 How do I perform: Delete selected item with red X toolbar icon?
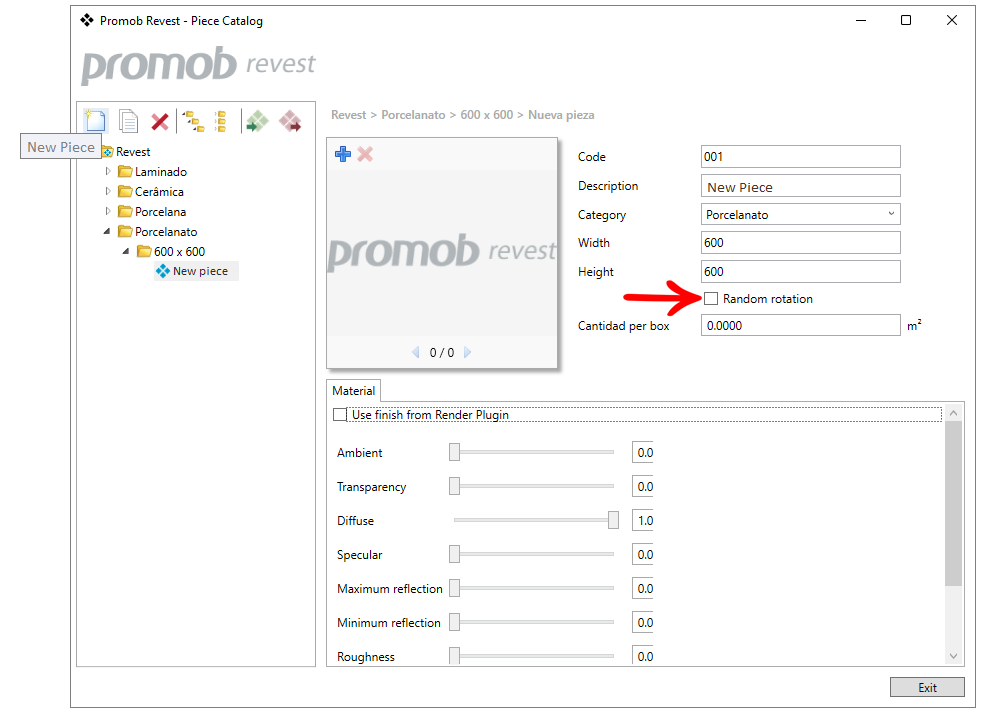coord(160,121)
